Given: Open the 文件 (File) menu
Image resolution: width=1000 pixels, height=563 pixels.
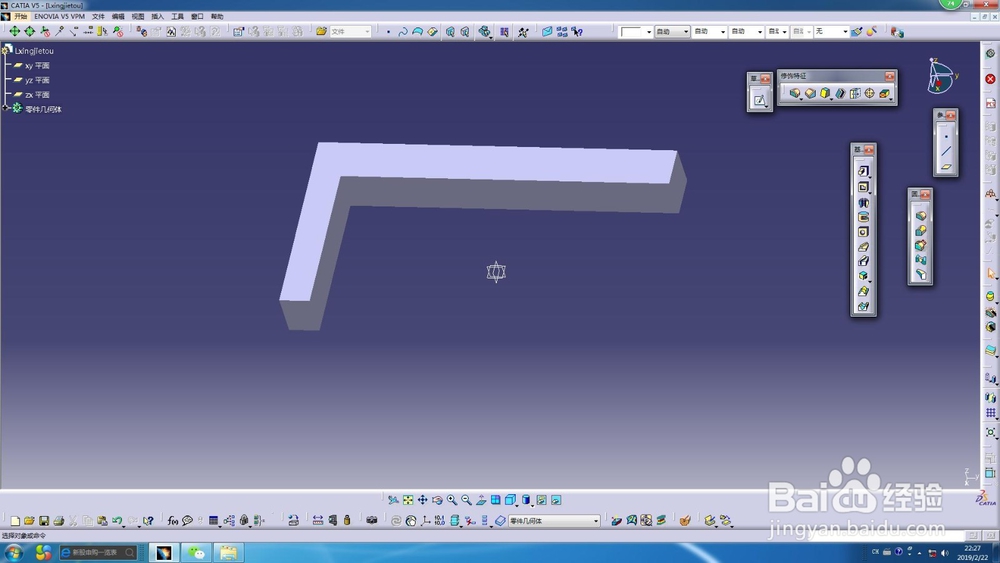Looking at the screenshot, I should 98,16.
